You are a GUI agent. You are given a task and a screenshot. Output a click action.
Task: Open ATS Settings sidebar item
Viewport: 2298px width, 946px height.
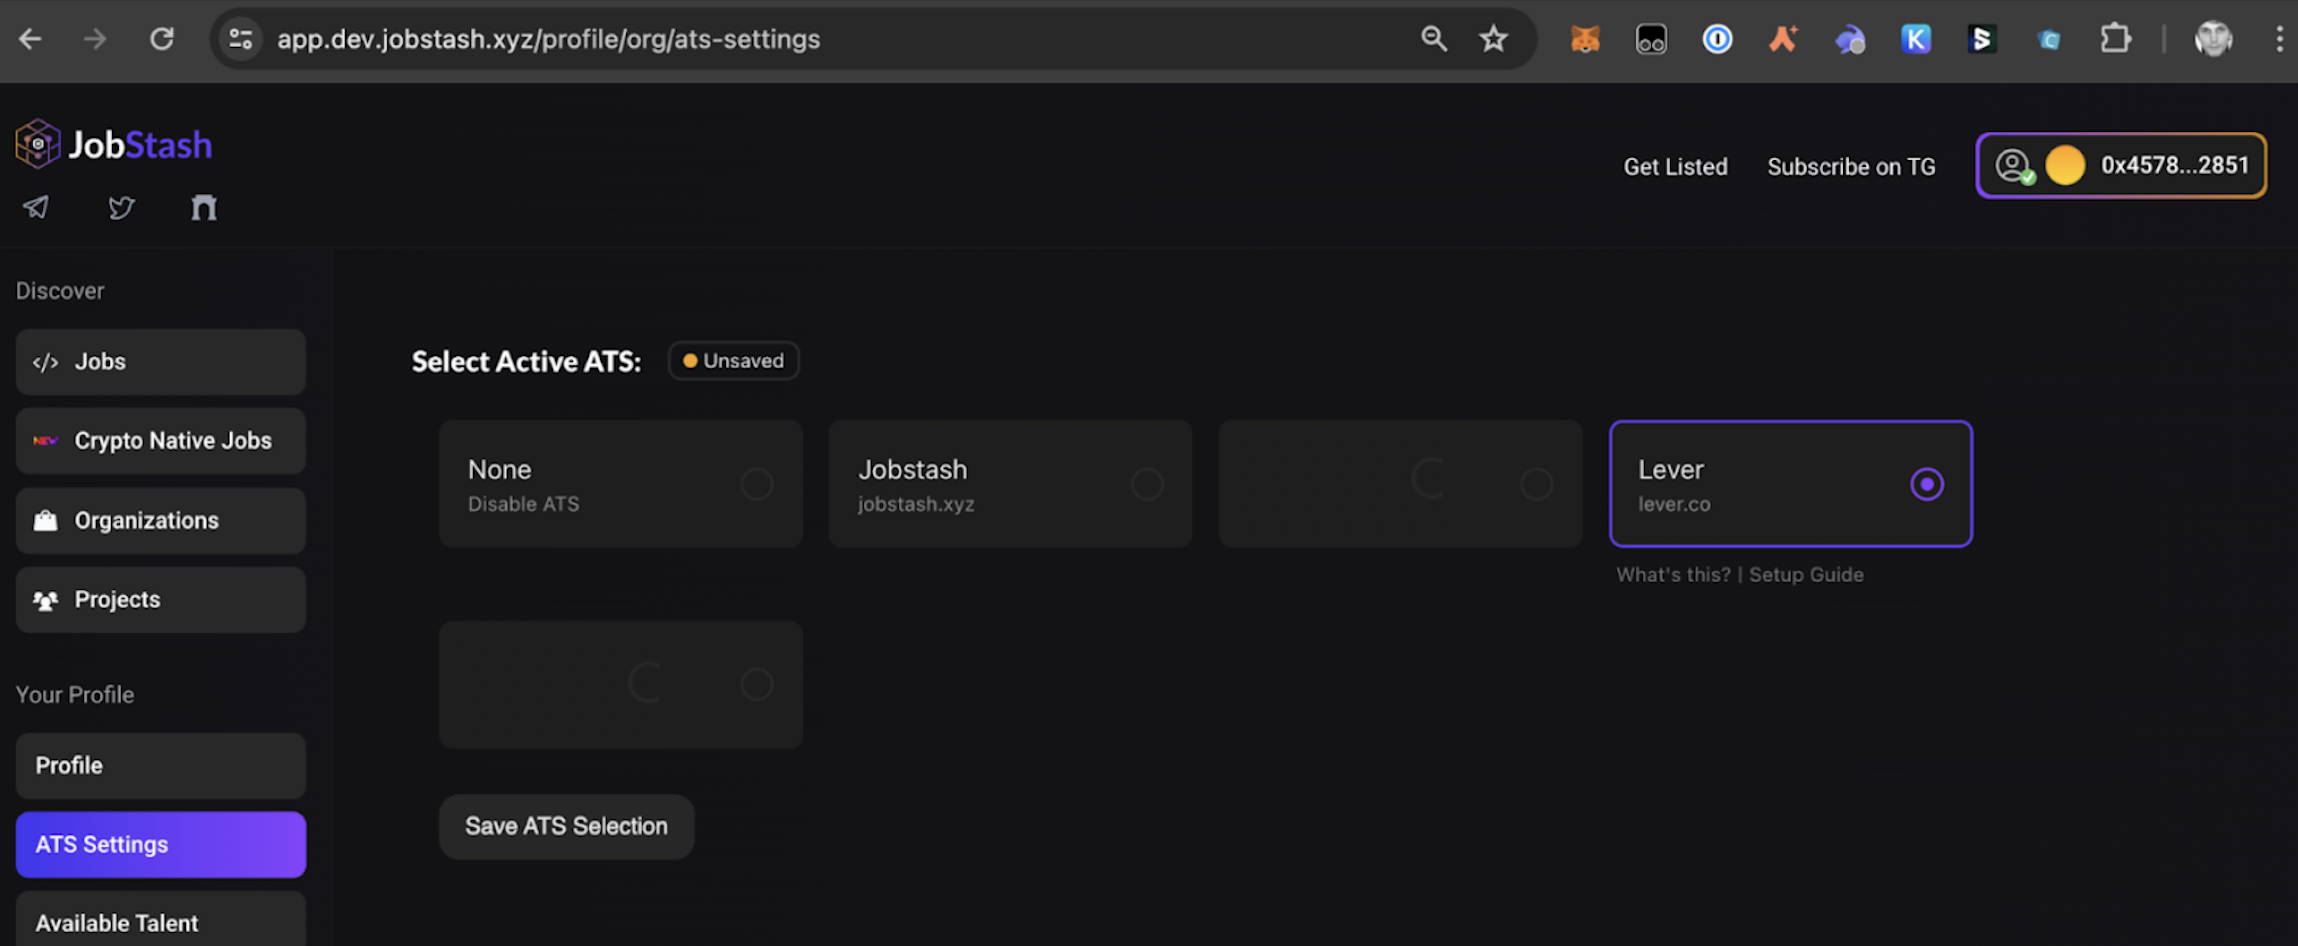point(161,845)
